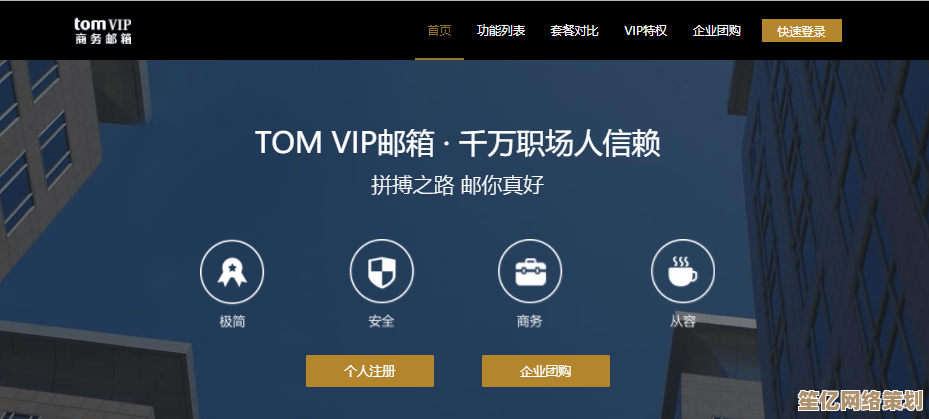
Task: Select the 首页 navigation tab
Action: point(439,31)
